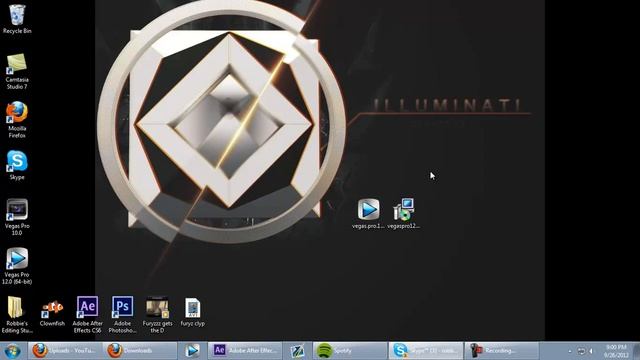The height and width of the screenshot is (360, 640).
Task: Switch to Recording... taskbar window
Action: click(501, 351)
